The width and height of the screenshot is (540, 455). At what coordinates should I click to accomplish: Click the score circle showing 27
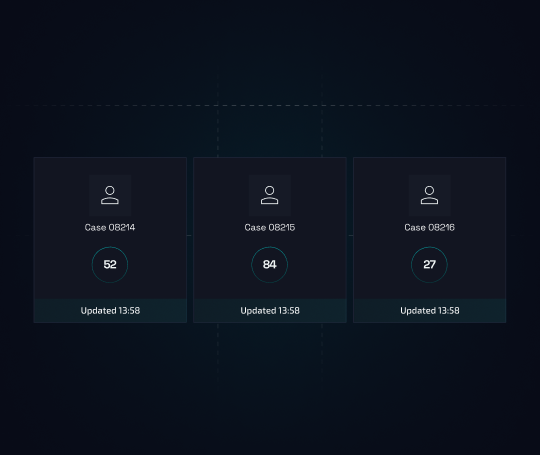click(429, 265)
